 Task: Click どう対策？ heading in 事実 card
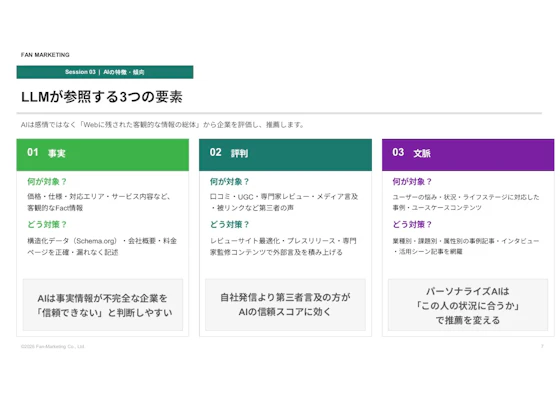(x=47, y=225)
